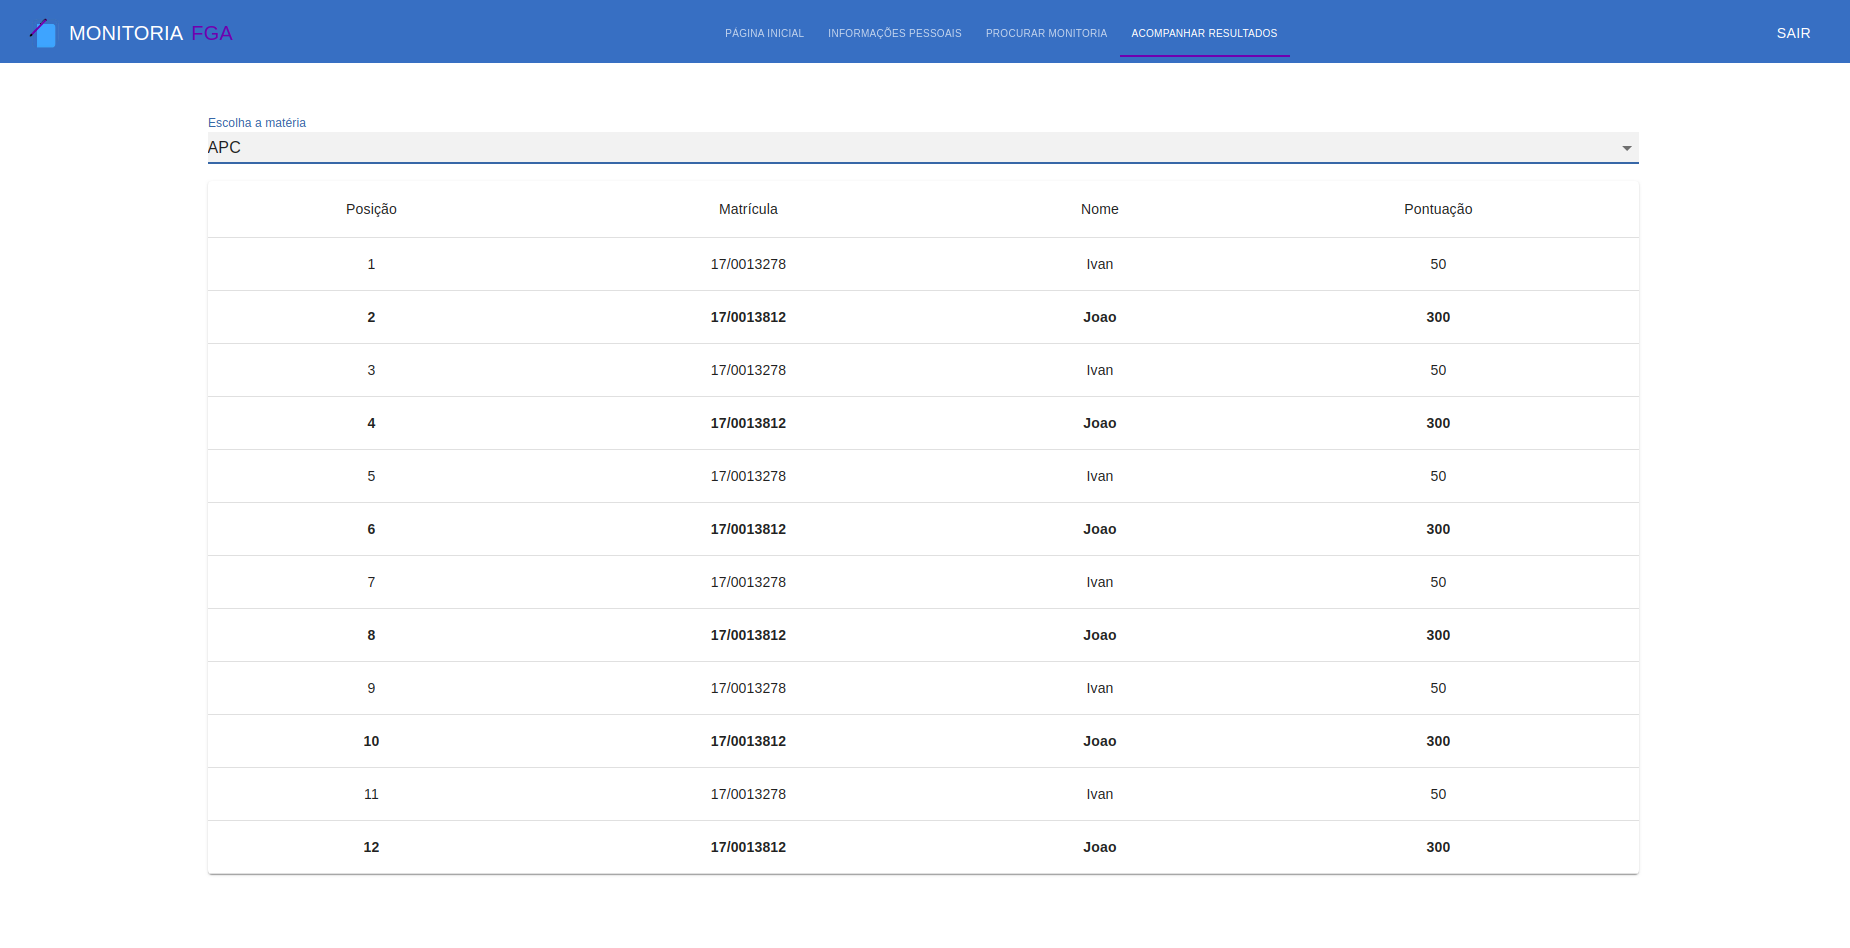Click matrícula 17/0013278 in row 3

click(x=748, y=370)
